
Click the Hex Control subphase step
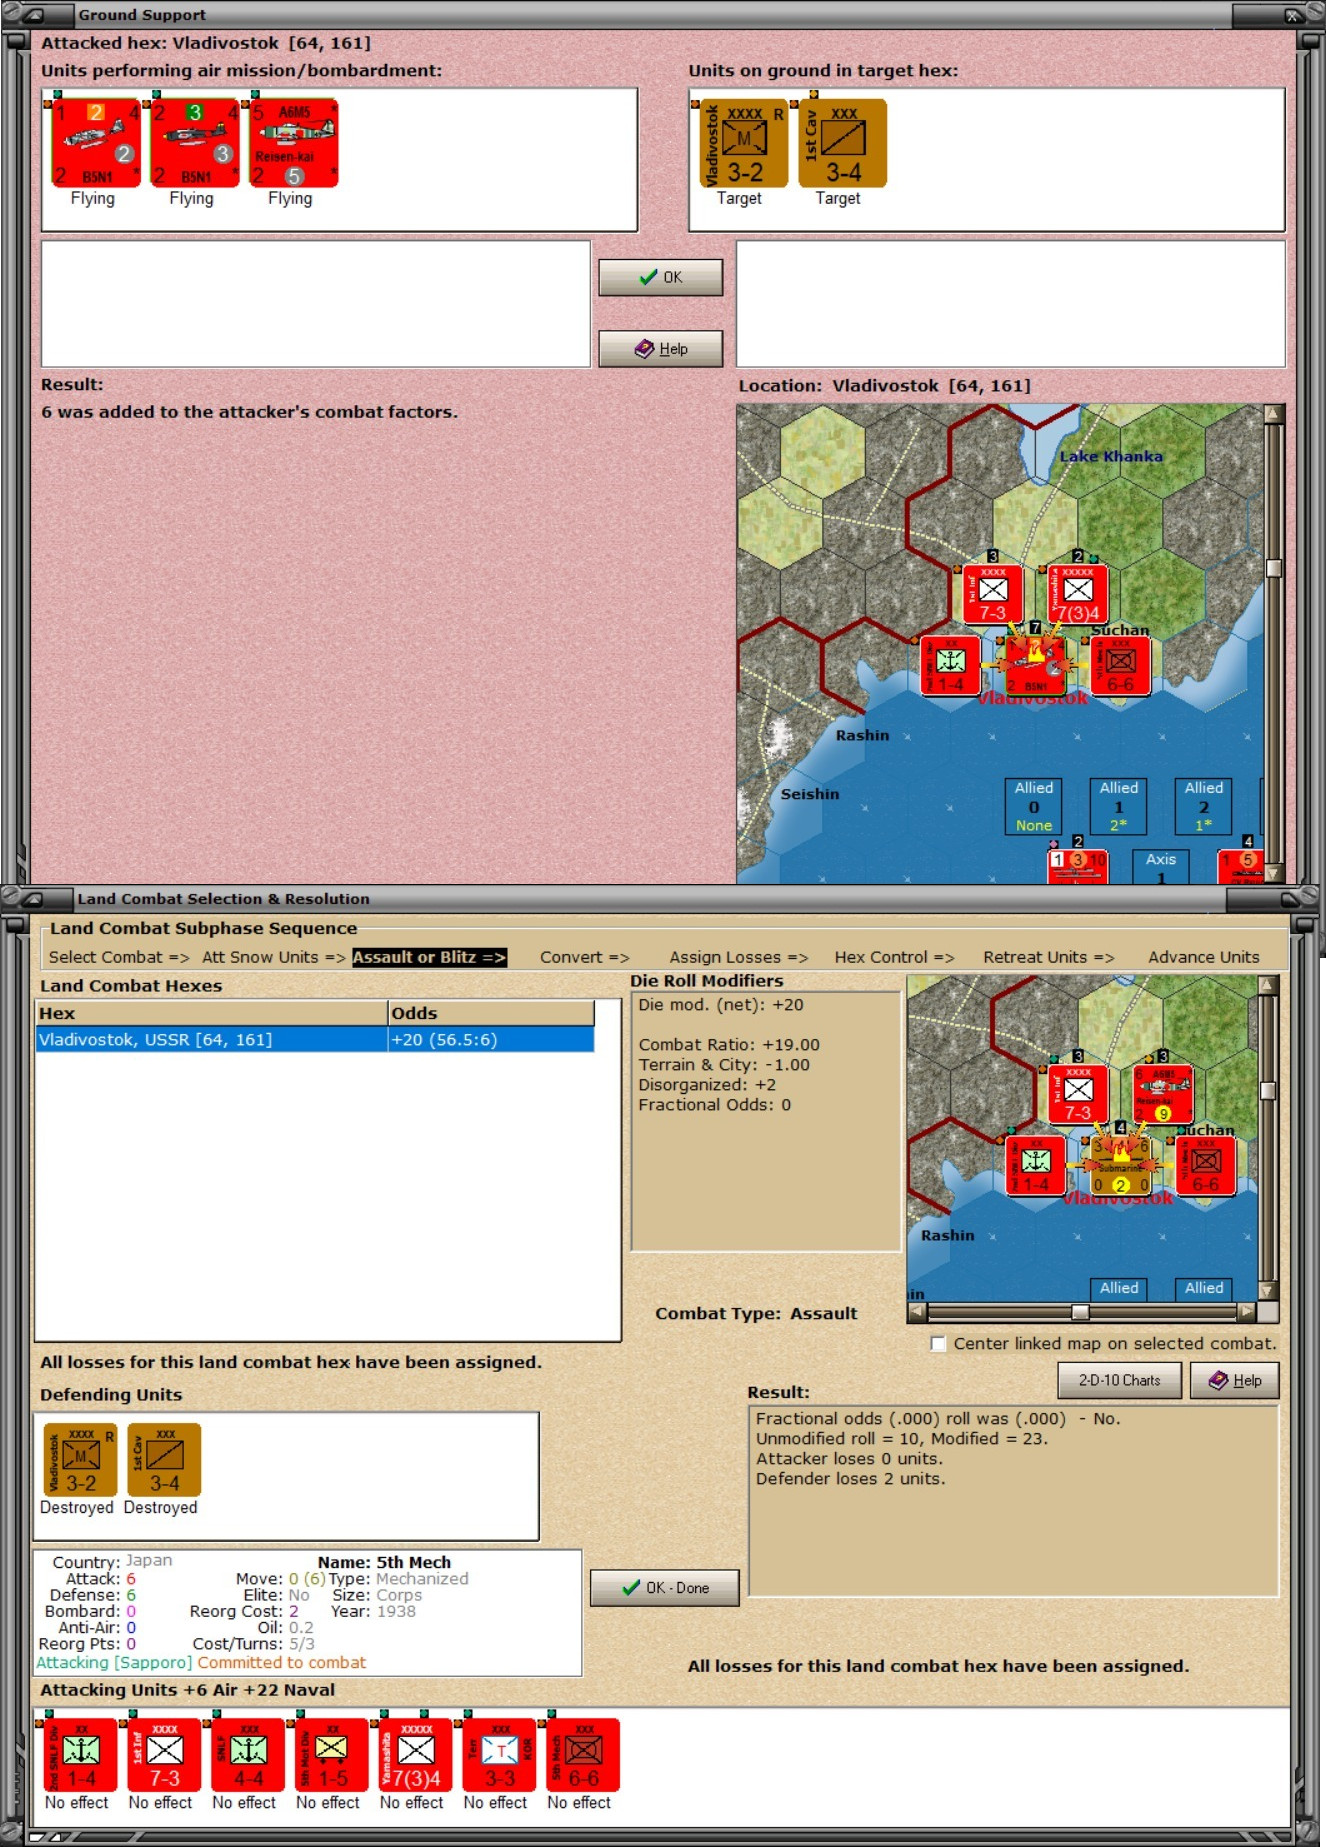point(895,957)
